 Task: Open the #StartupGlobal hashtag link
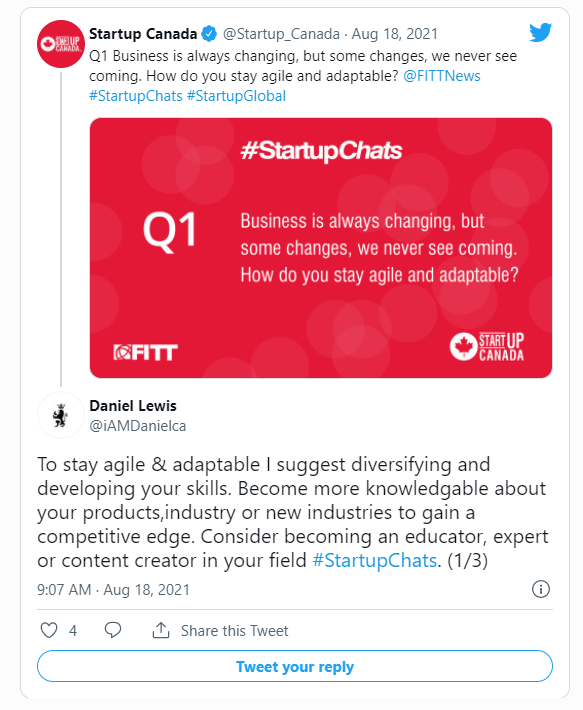[236, 96]
